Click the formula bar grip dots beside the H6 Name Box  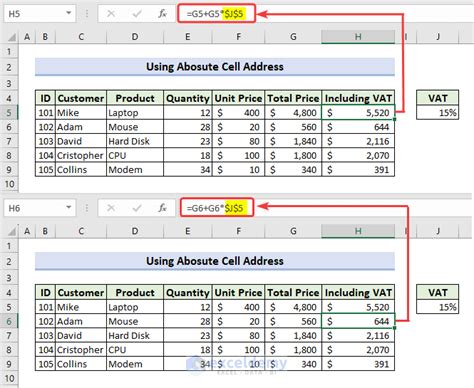coord(87,208)
